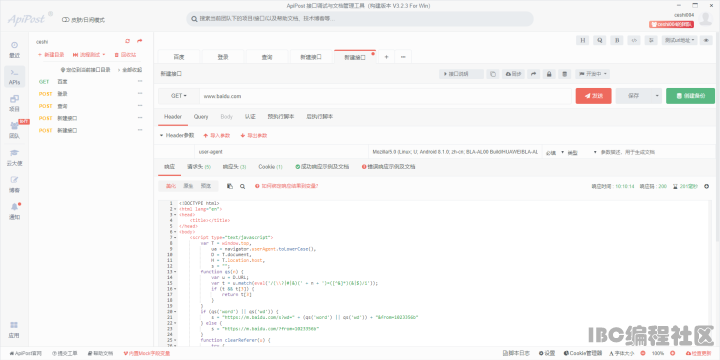Click the export parameters link
Screen dimensions: 720x360
[x=253, y=135]
